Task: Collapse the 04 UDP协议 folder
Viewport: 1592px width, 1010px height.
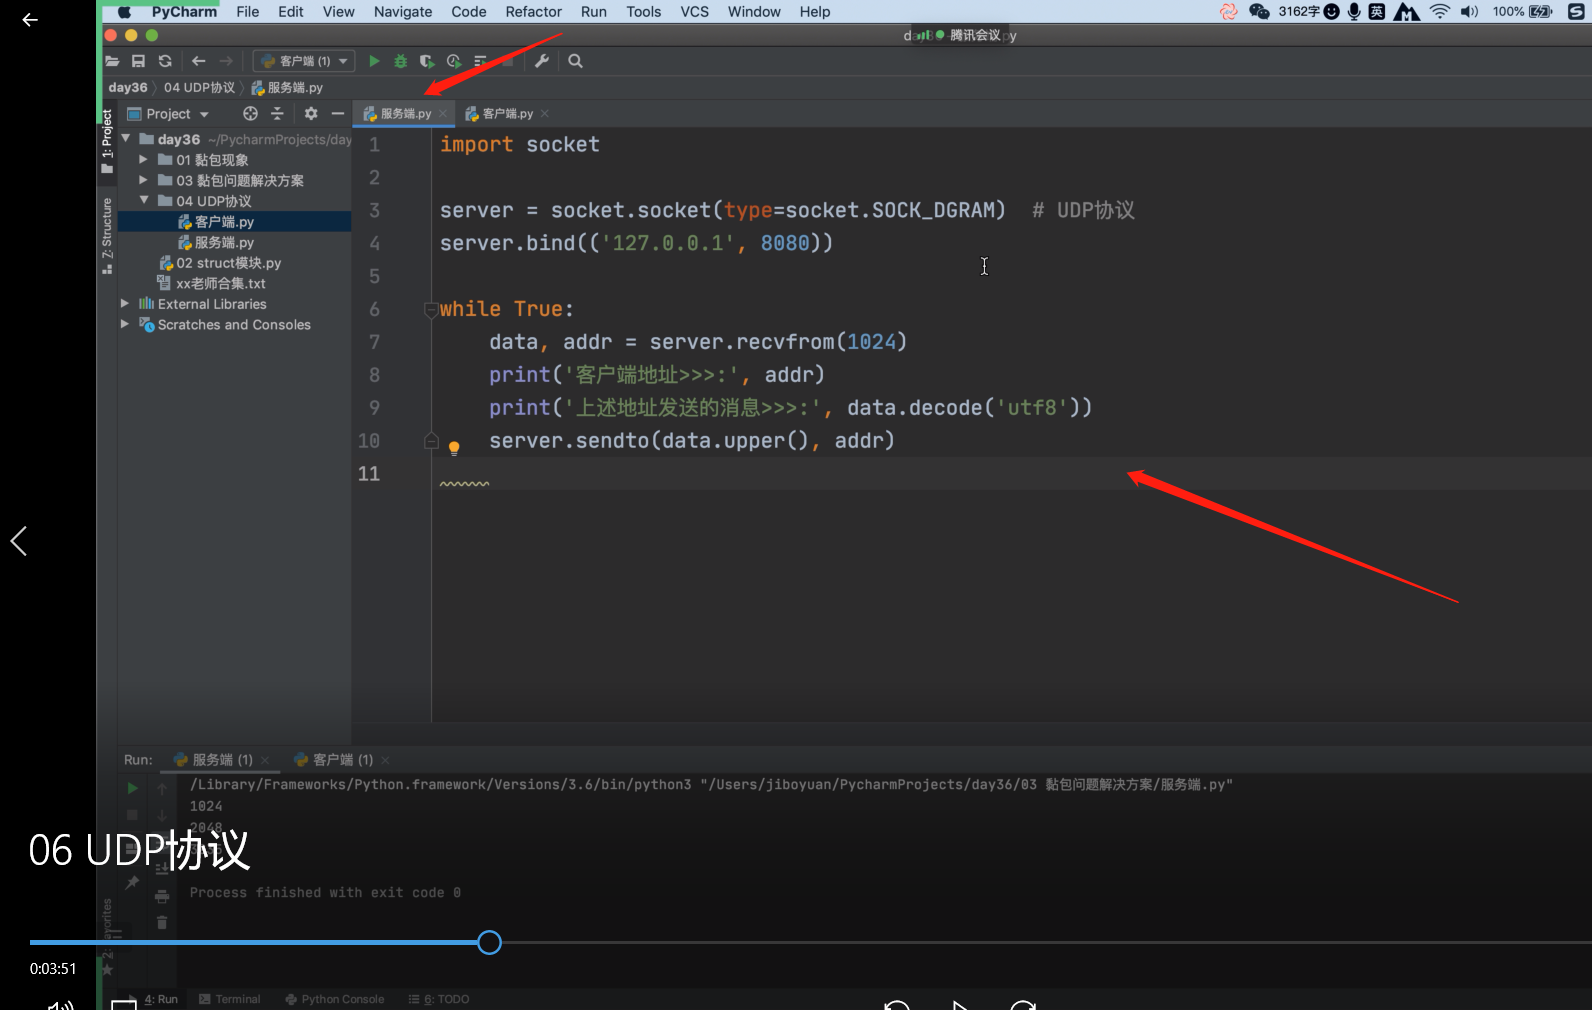Action: tap(144, 200)
